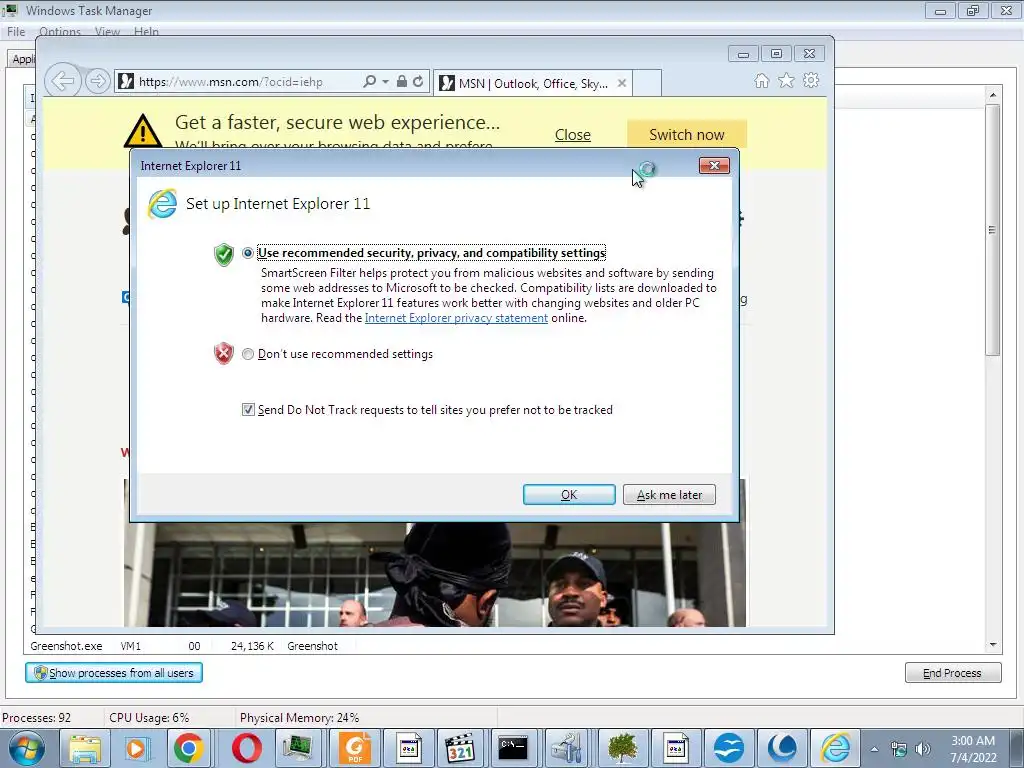Screen dimensions: 1024x768
Task: Click the search magnifier in the address bar
Action: [x=369, y=82]
